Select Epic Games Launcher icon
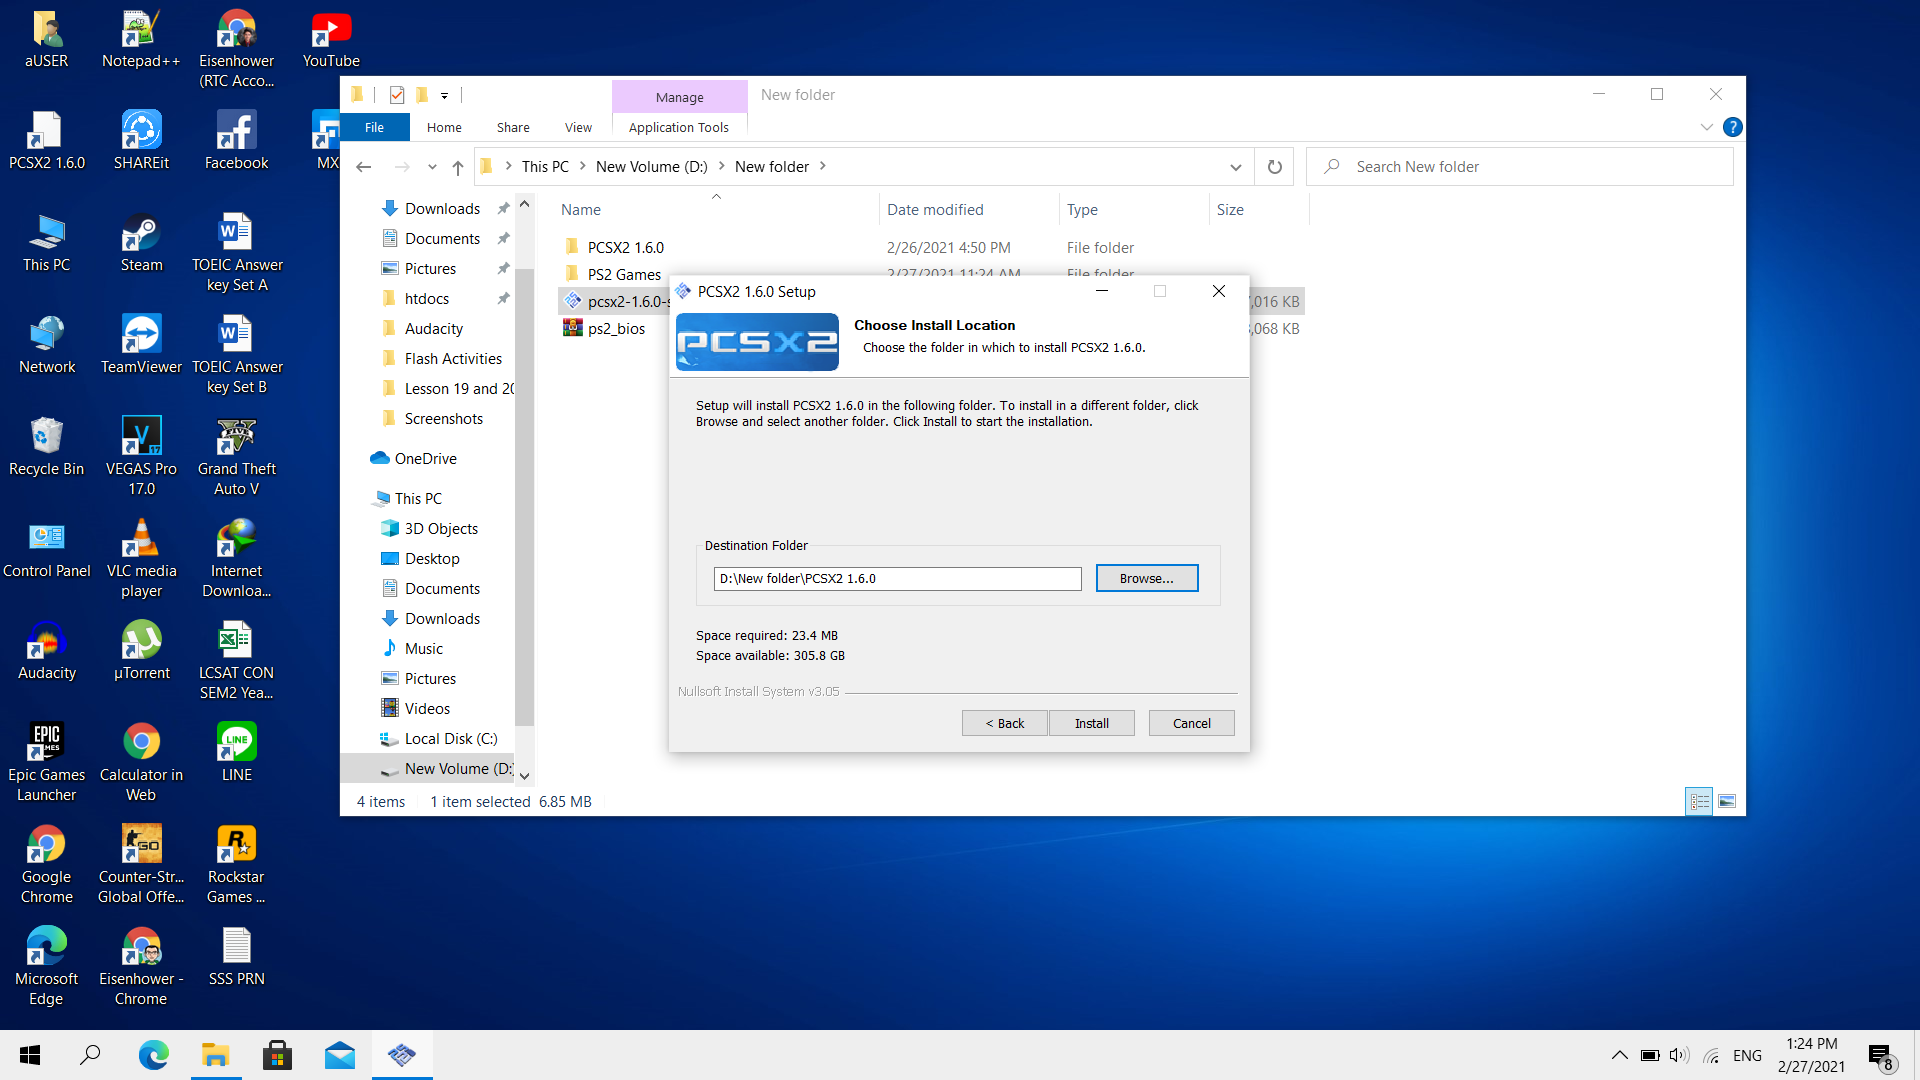1920x1080 pixels. (46, 762)
